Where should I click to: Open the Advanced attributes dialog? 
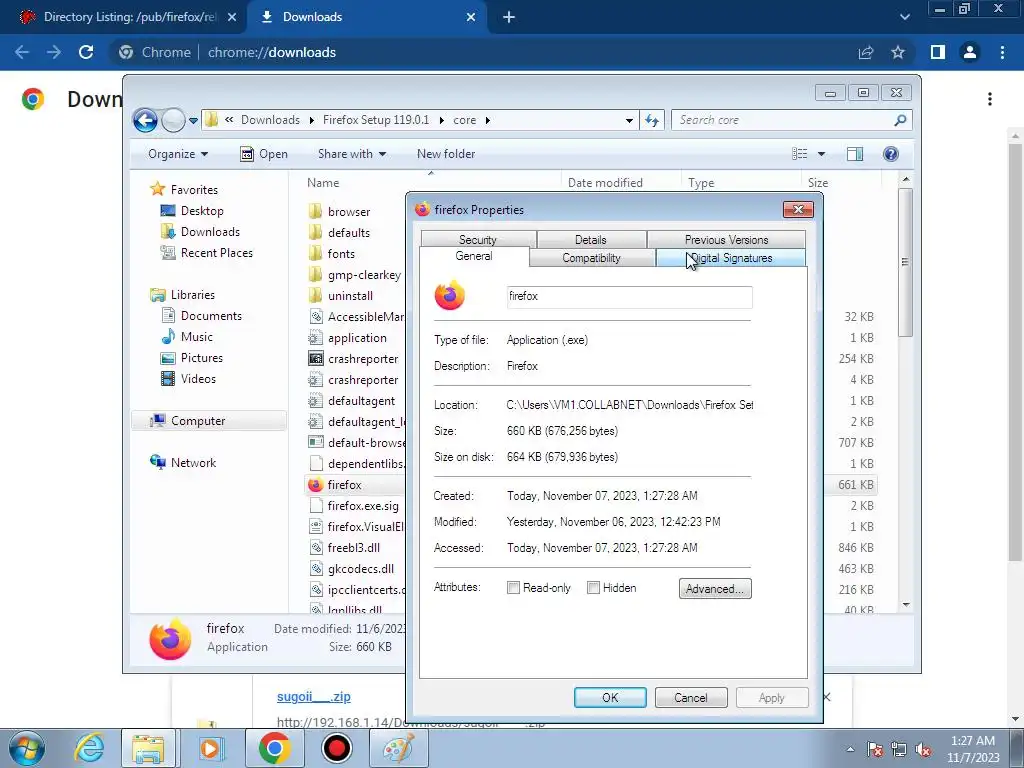pos(715,588)
